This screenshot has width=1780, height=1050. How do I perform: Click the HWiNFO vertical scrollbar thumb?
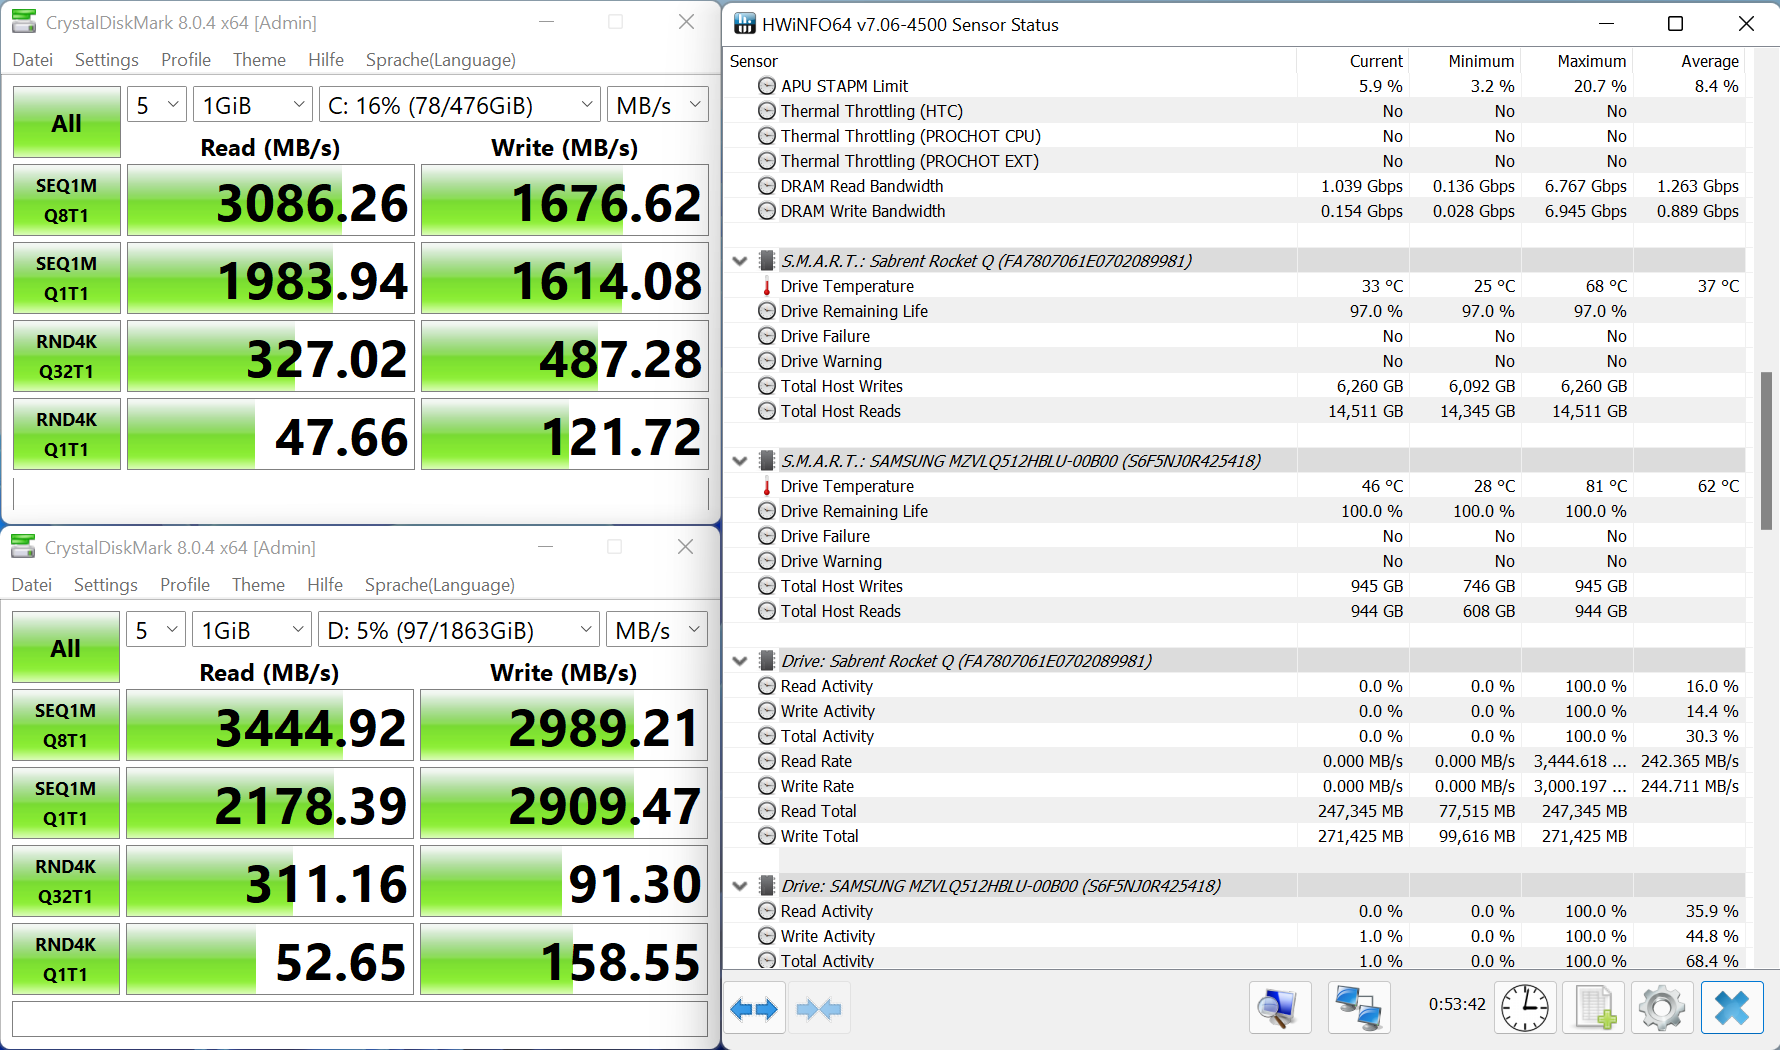(1767, 450)
